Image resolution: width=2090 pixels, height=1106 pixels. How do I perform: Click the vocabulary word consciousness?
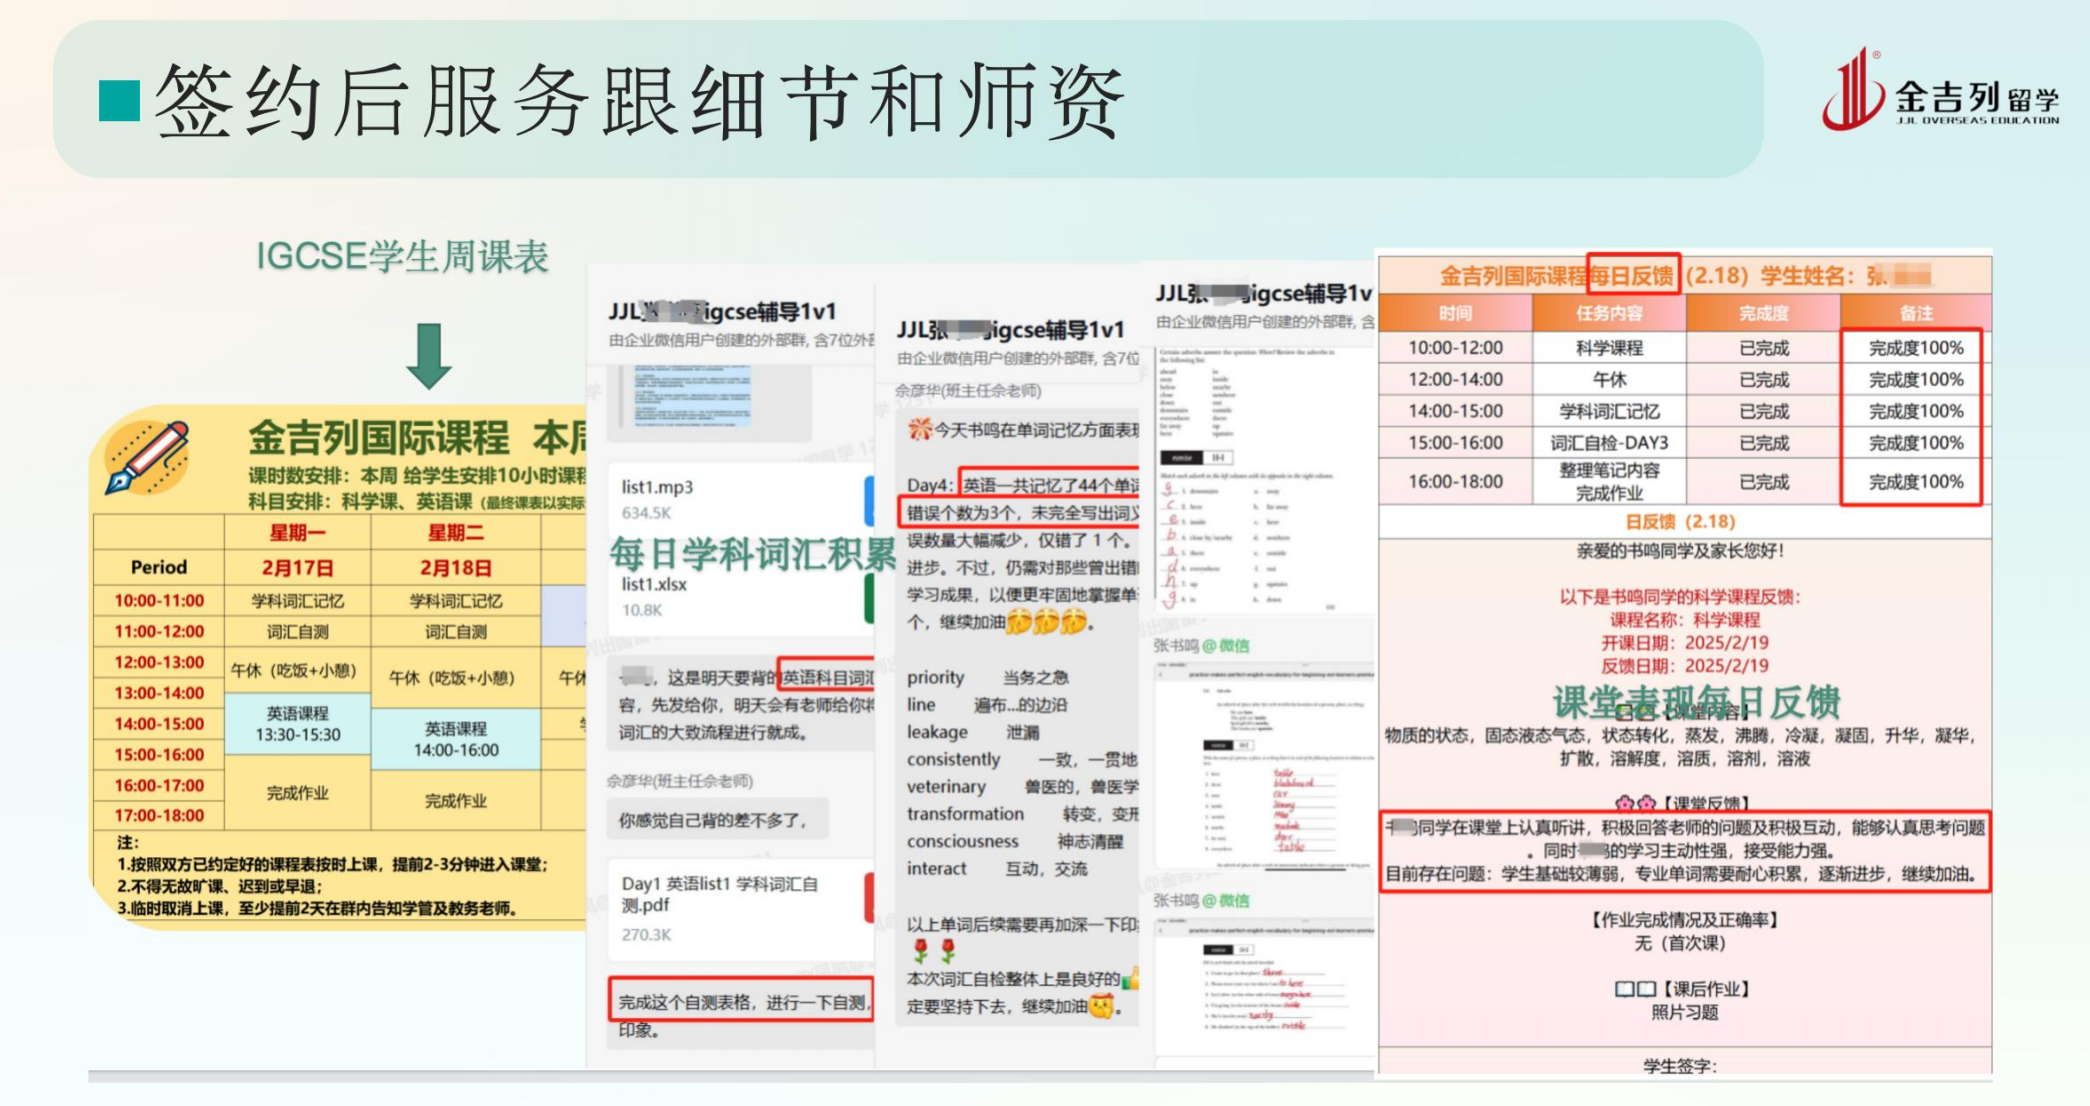(962, 841)
